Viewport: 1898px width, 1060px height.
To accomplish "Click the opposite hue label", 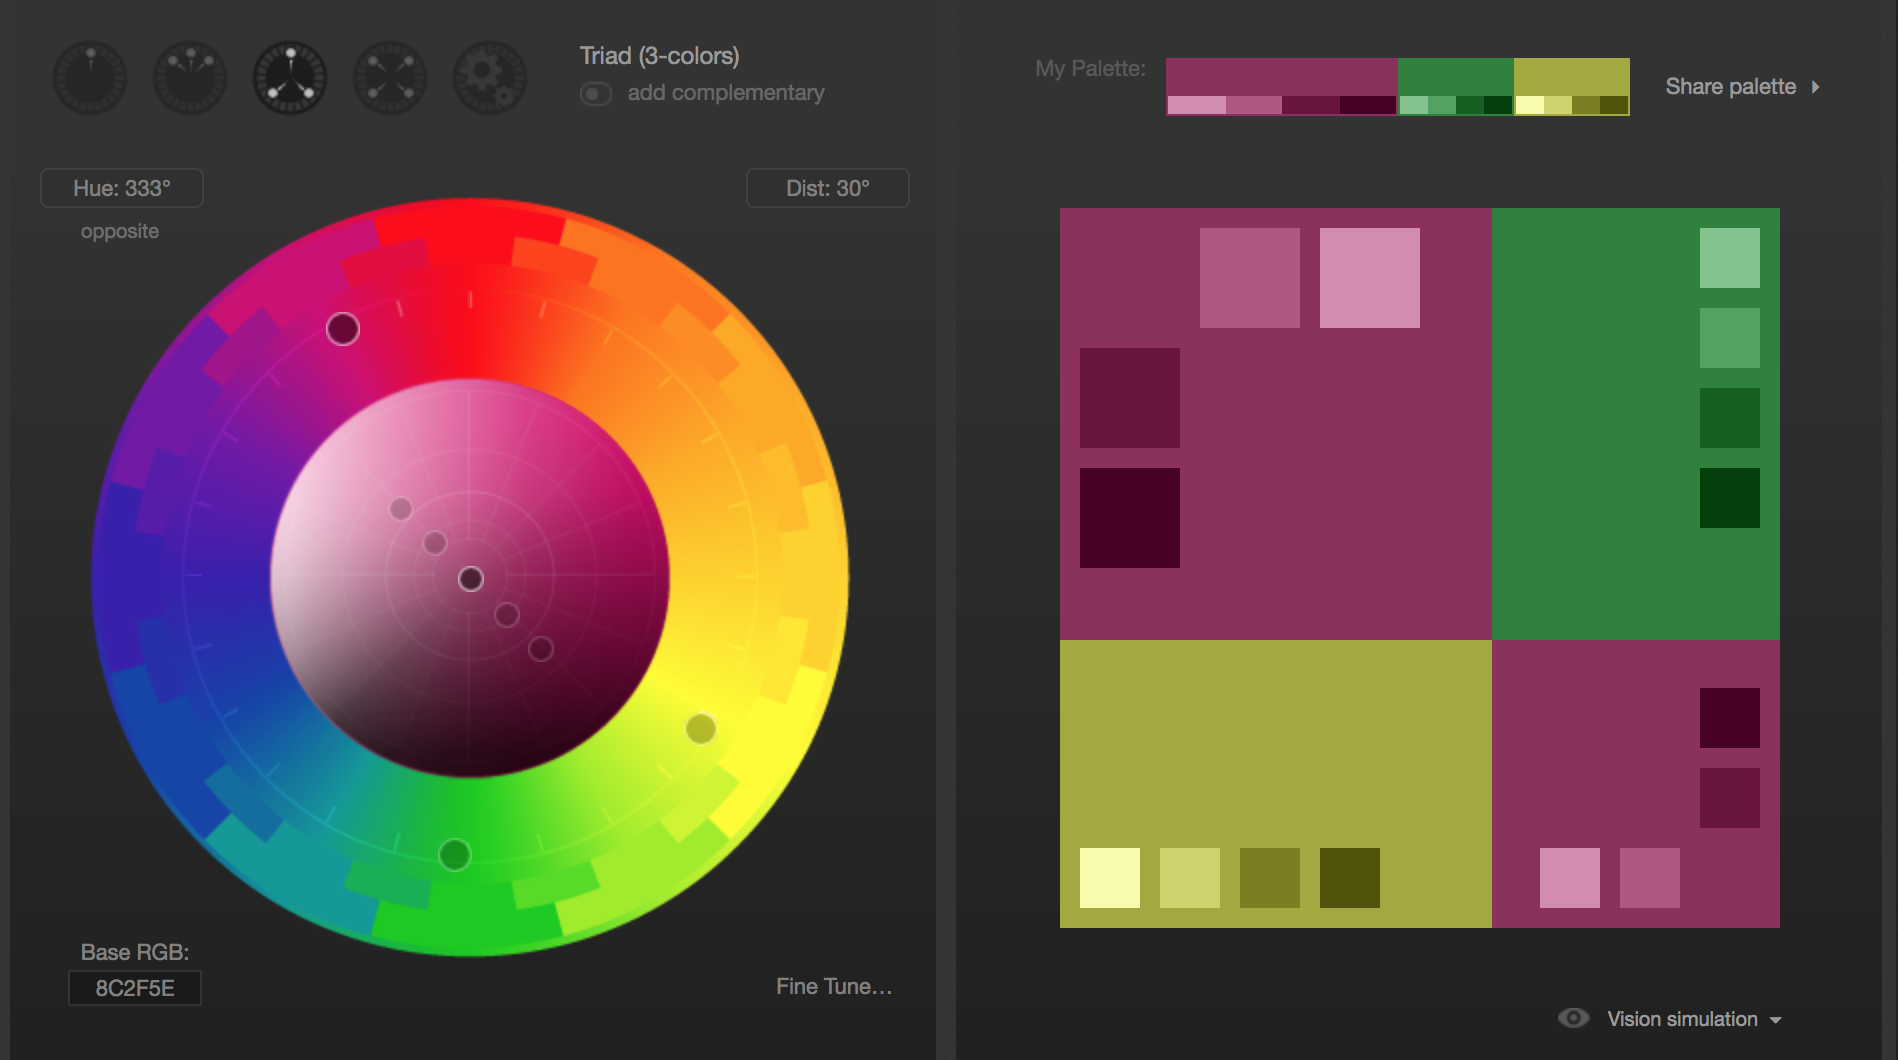I will click(x=119, y=230).
